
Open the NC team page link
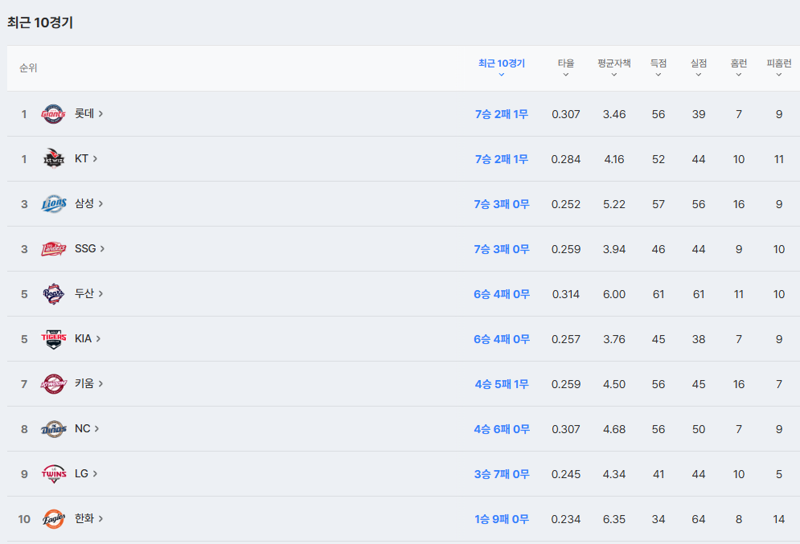(87, 428)
